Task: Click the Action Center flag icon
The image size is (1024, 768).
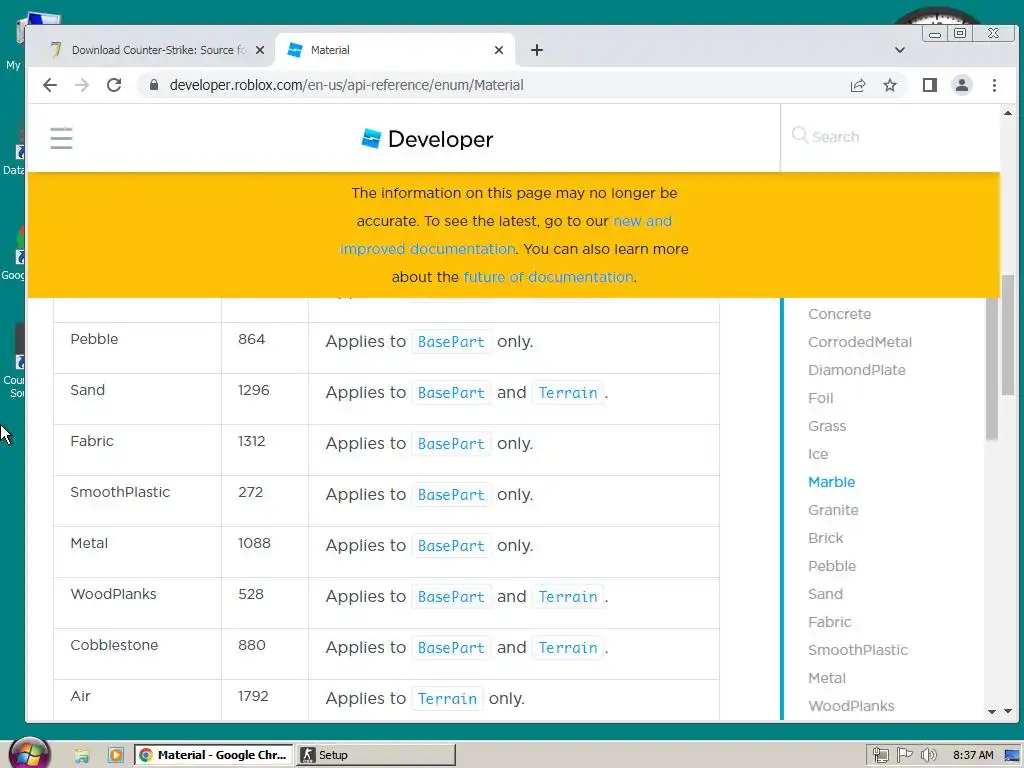Action: [904, 755]
